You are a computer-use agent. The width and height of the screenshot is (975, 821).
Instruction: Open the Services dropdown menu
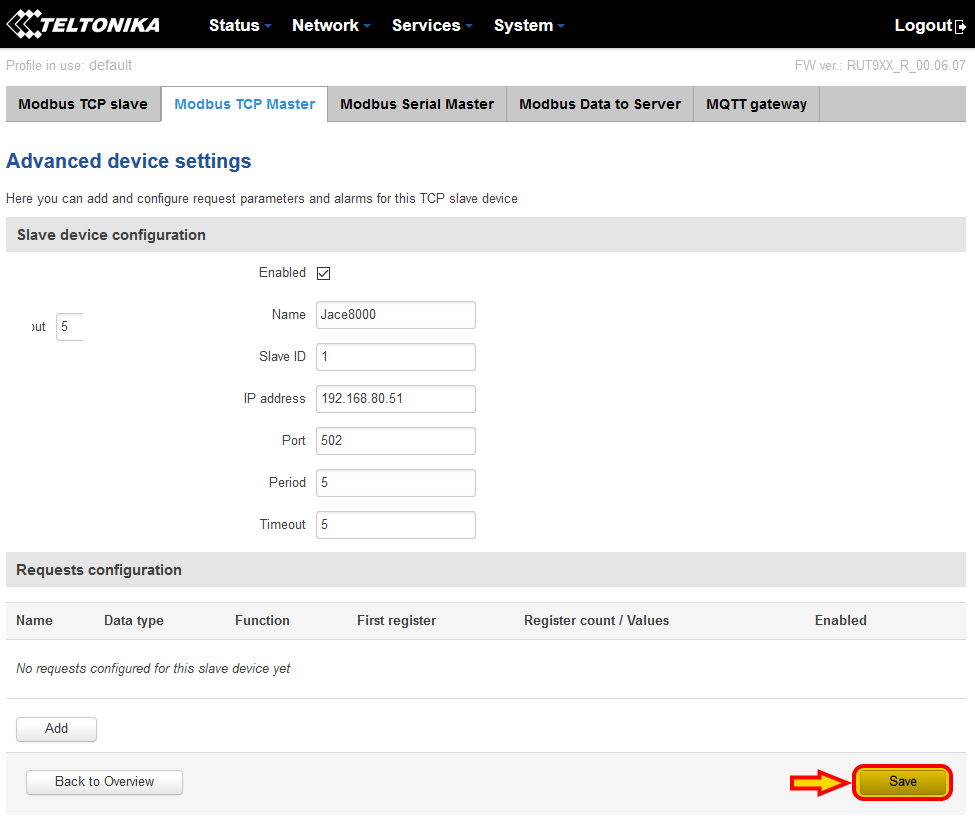click(x=432, y=26)
